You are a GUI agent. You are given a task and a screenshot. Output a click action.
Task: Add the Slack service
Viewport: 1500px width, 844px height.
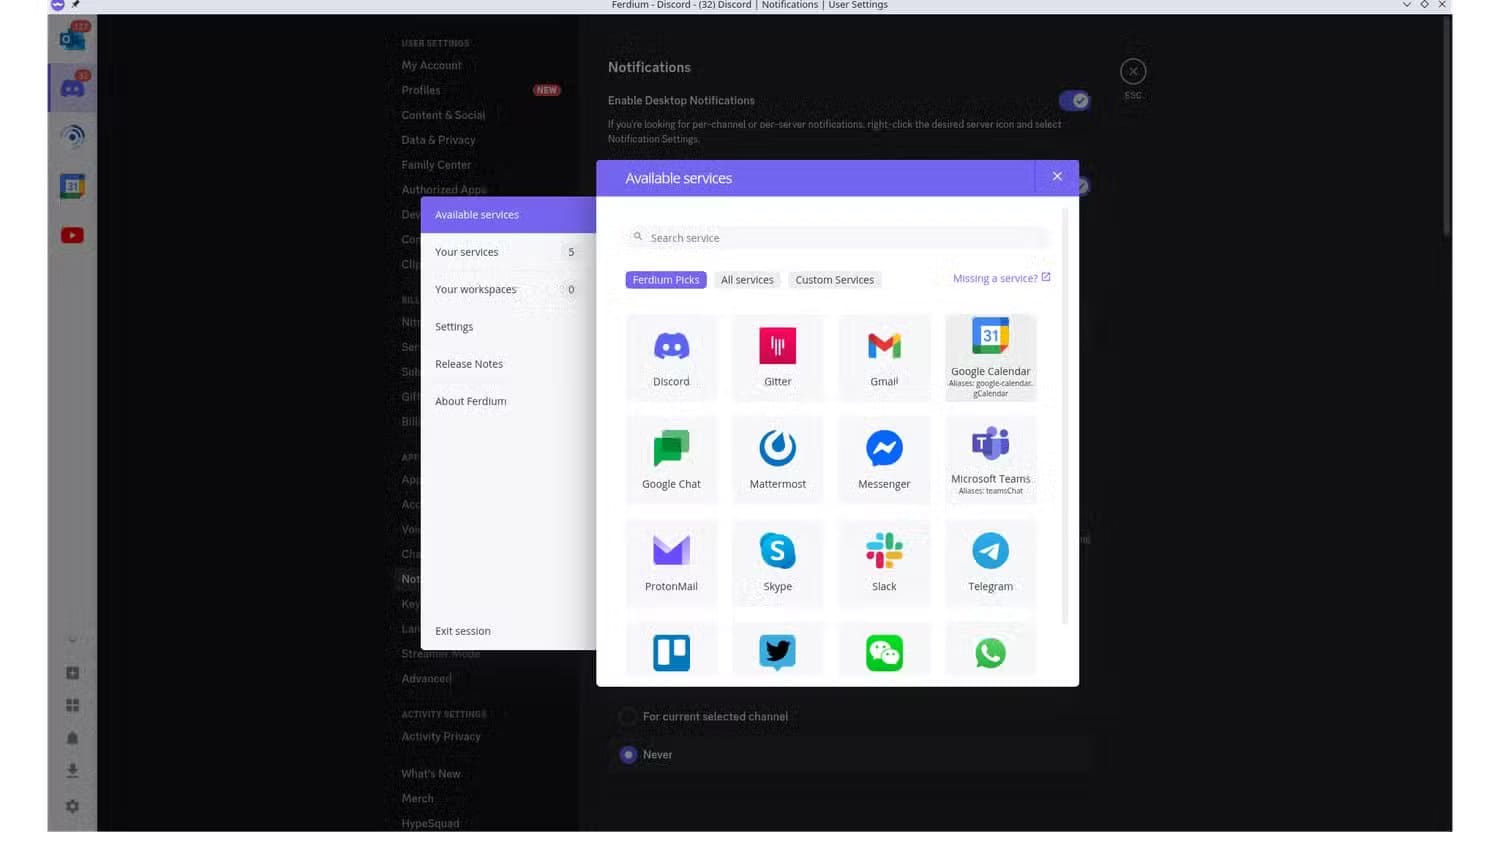[884, 563]
